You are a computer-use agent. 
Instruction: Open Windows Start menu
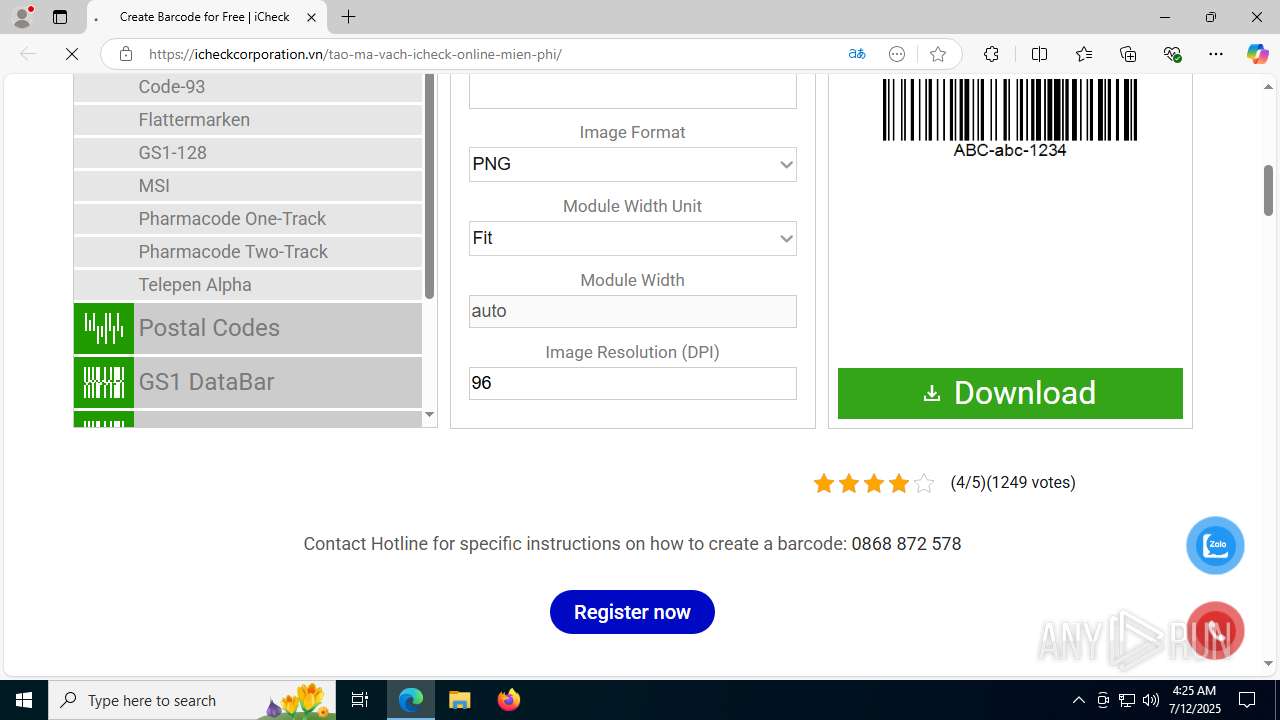coord(24,700)
